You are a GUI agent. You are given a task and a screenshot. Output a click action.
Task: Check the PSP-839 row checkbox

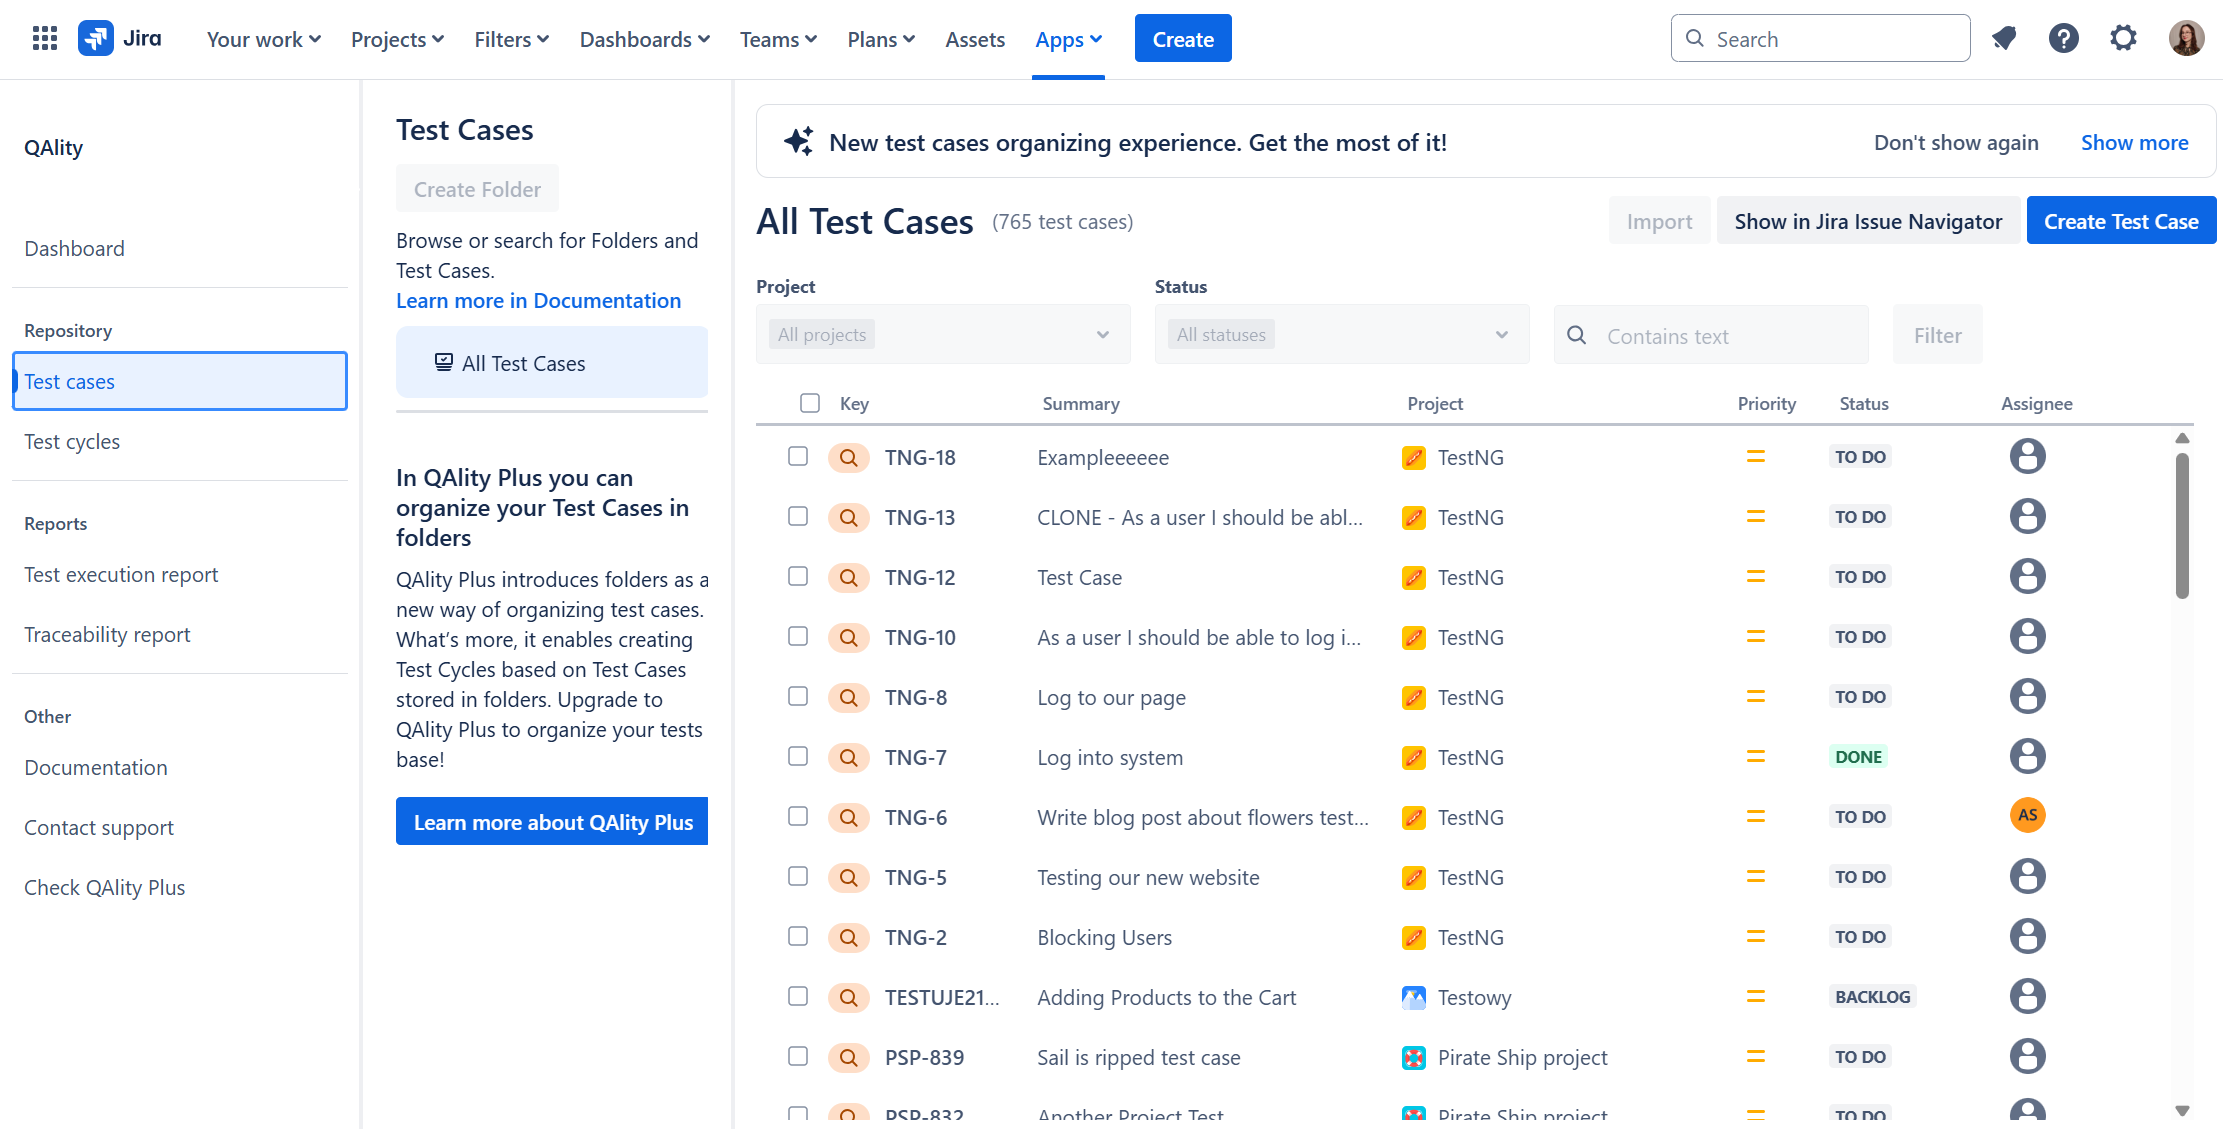click(x=798, y=1056)
